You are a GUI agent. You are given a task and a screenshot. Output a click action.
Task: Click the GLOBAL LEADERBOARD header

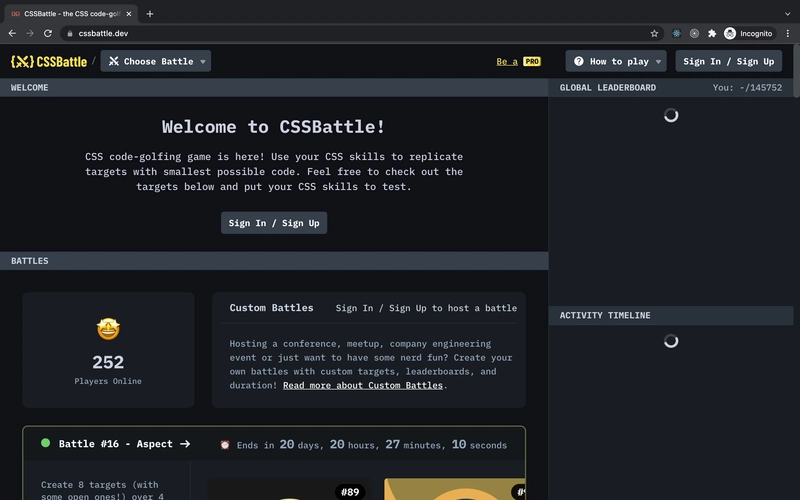[x=608, y=88]
